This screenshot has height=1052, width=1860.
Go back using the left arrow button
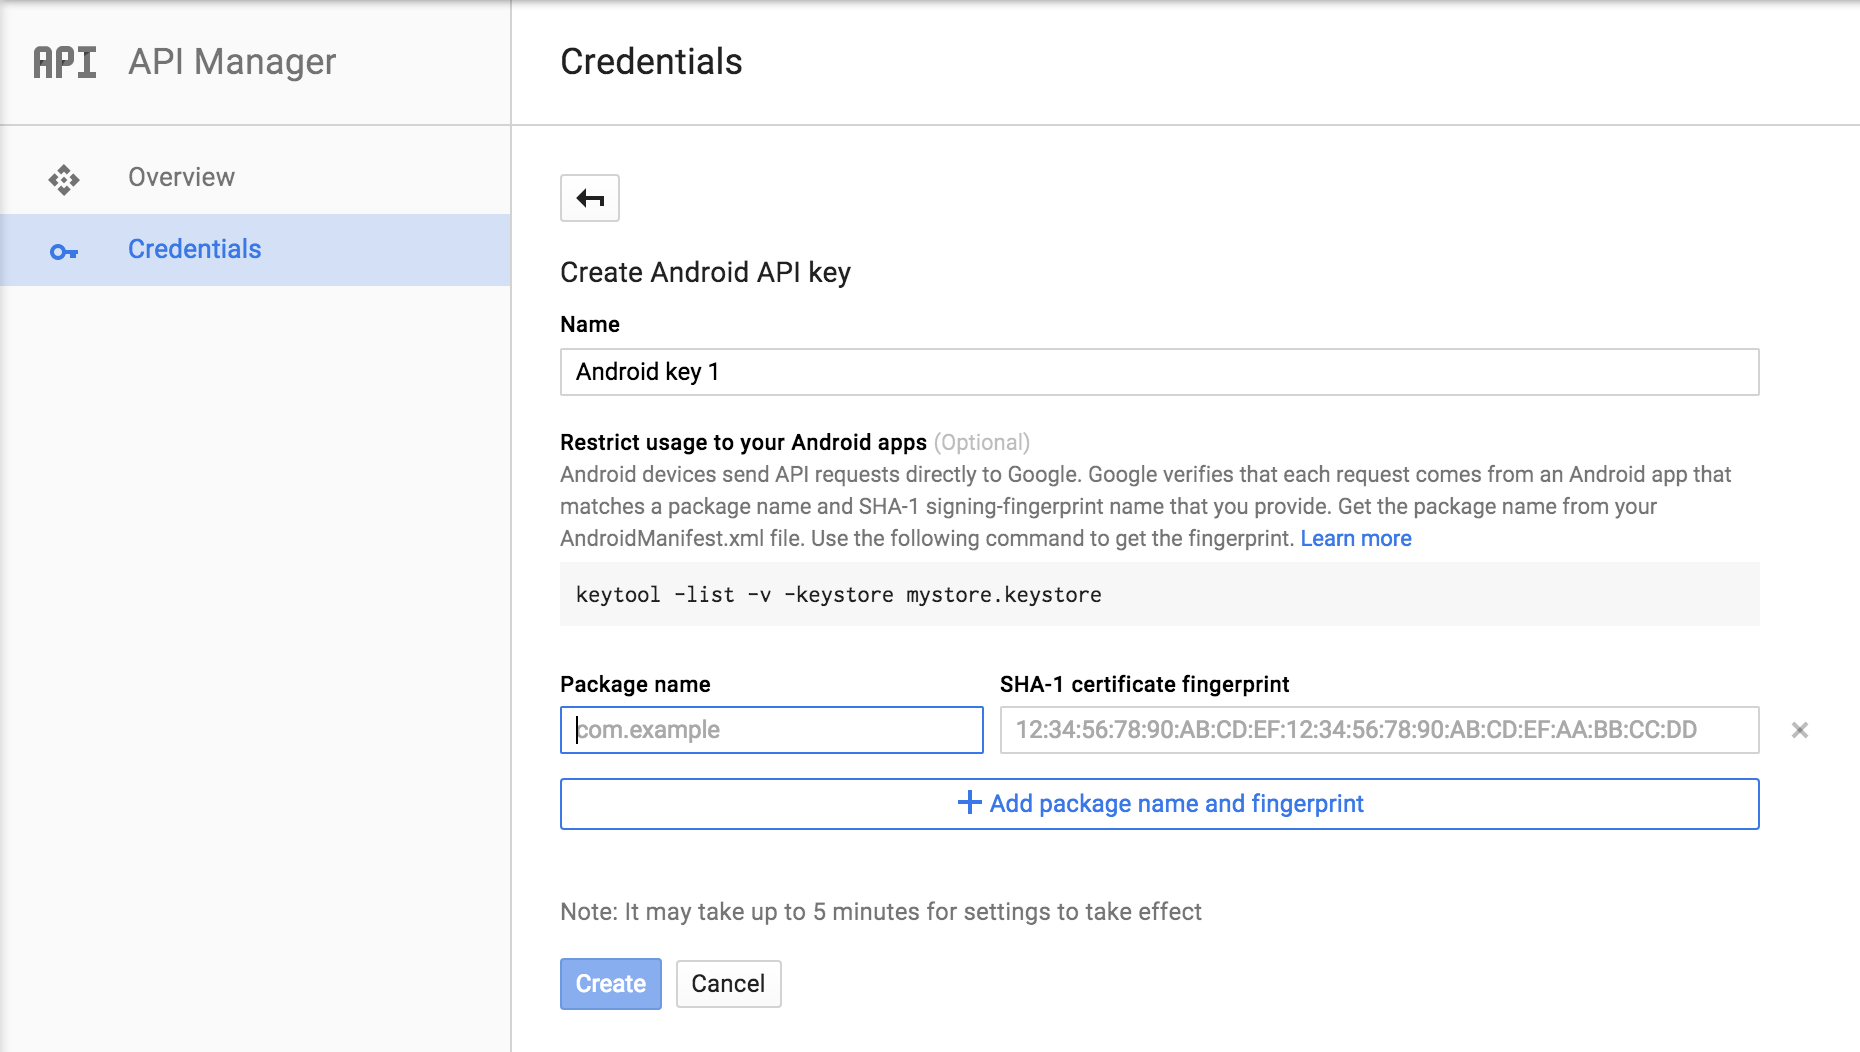590,198
